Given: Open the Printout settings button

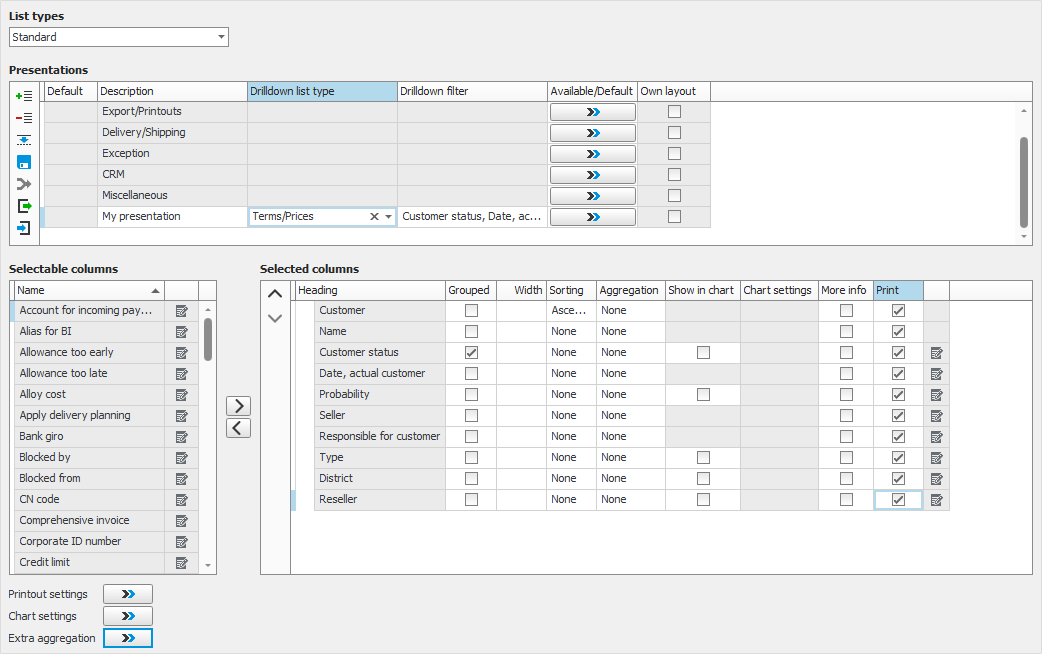Looking at the screenshot, I should point(128,594).
